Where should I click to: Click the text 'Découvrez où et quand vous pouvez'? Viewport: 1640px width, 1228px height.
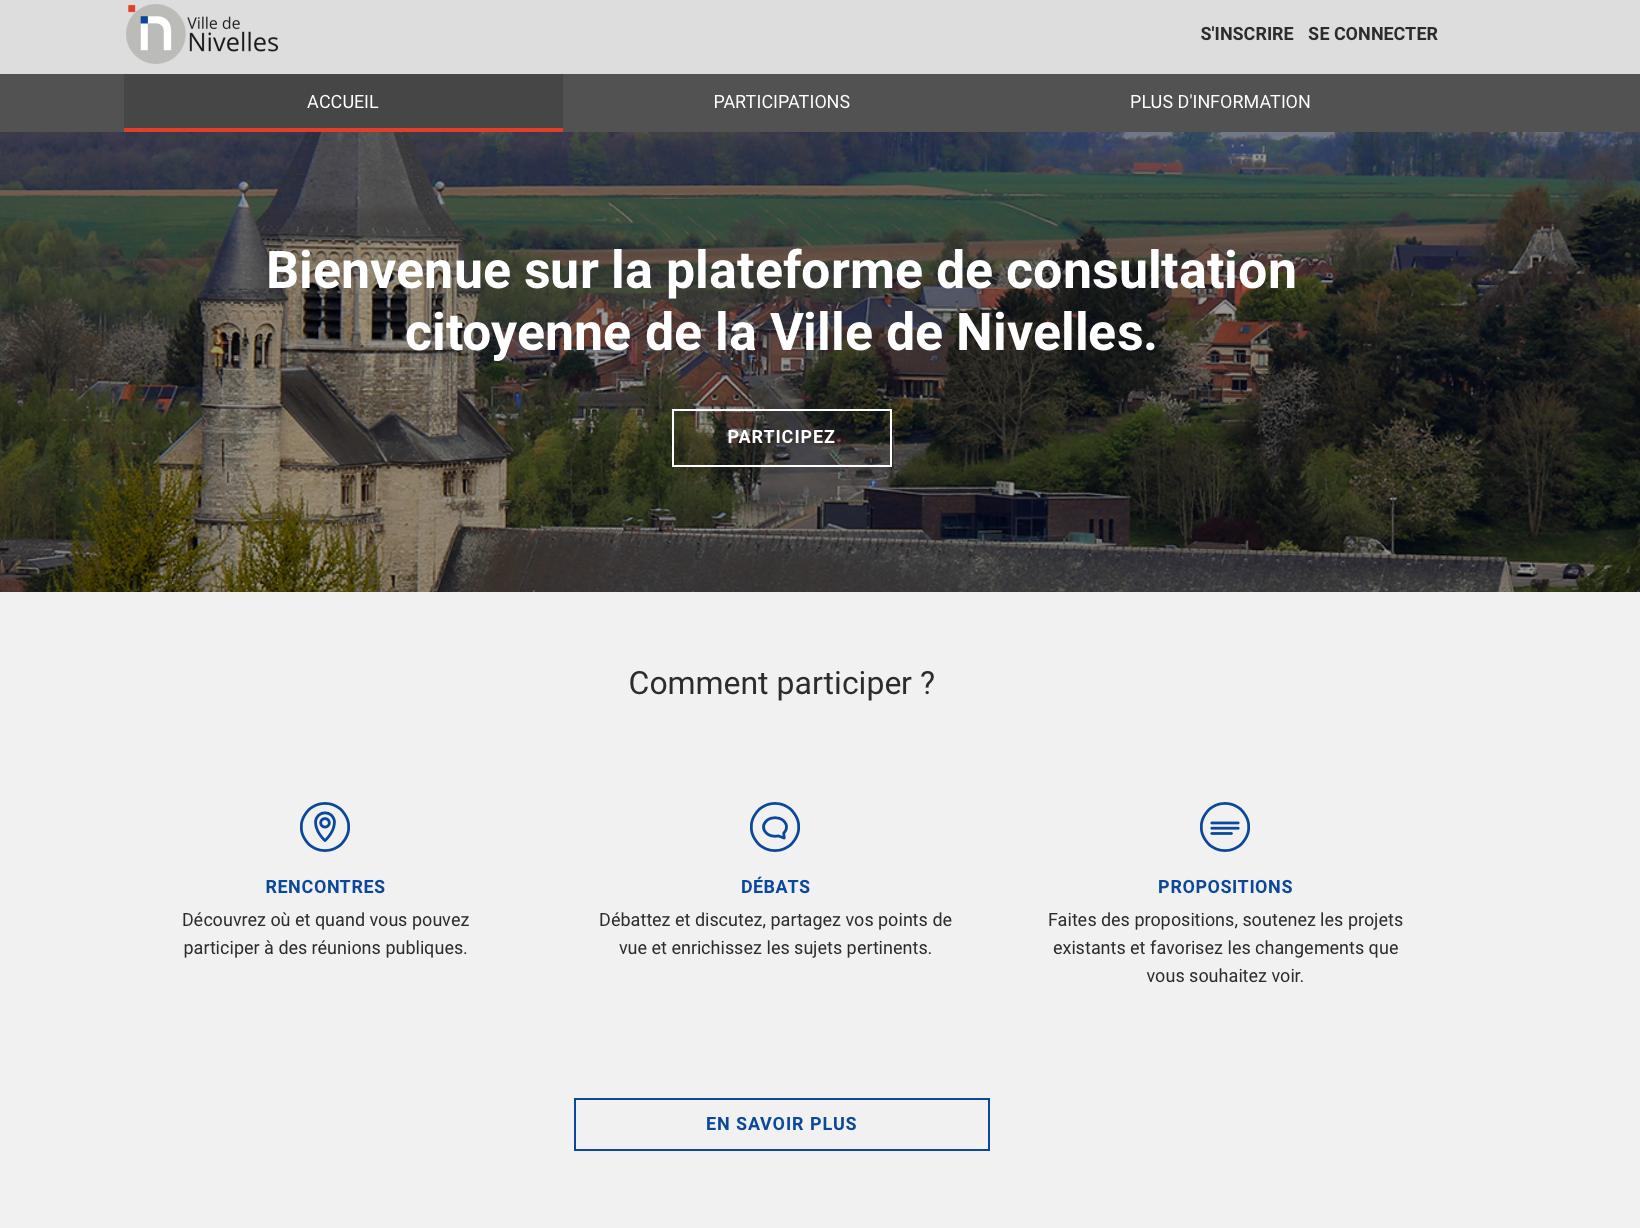325,920
